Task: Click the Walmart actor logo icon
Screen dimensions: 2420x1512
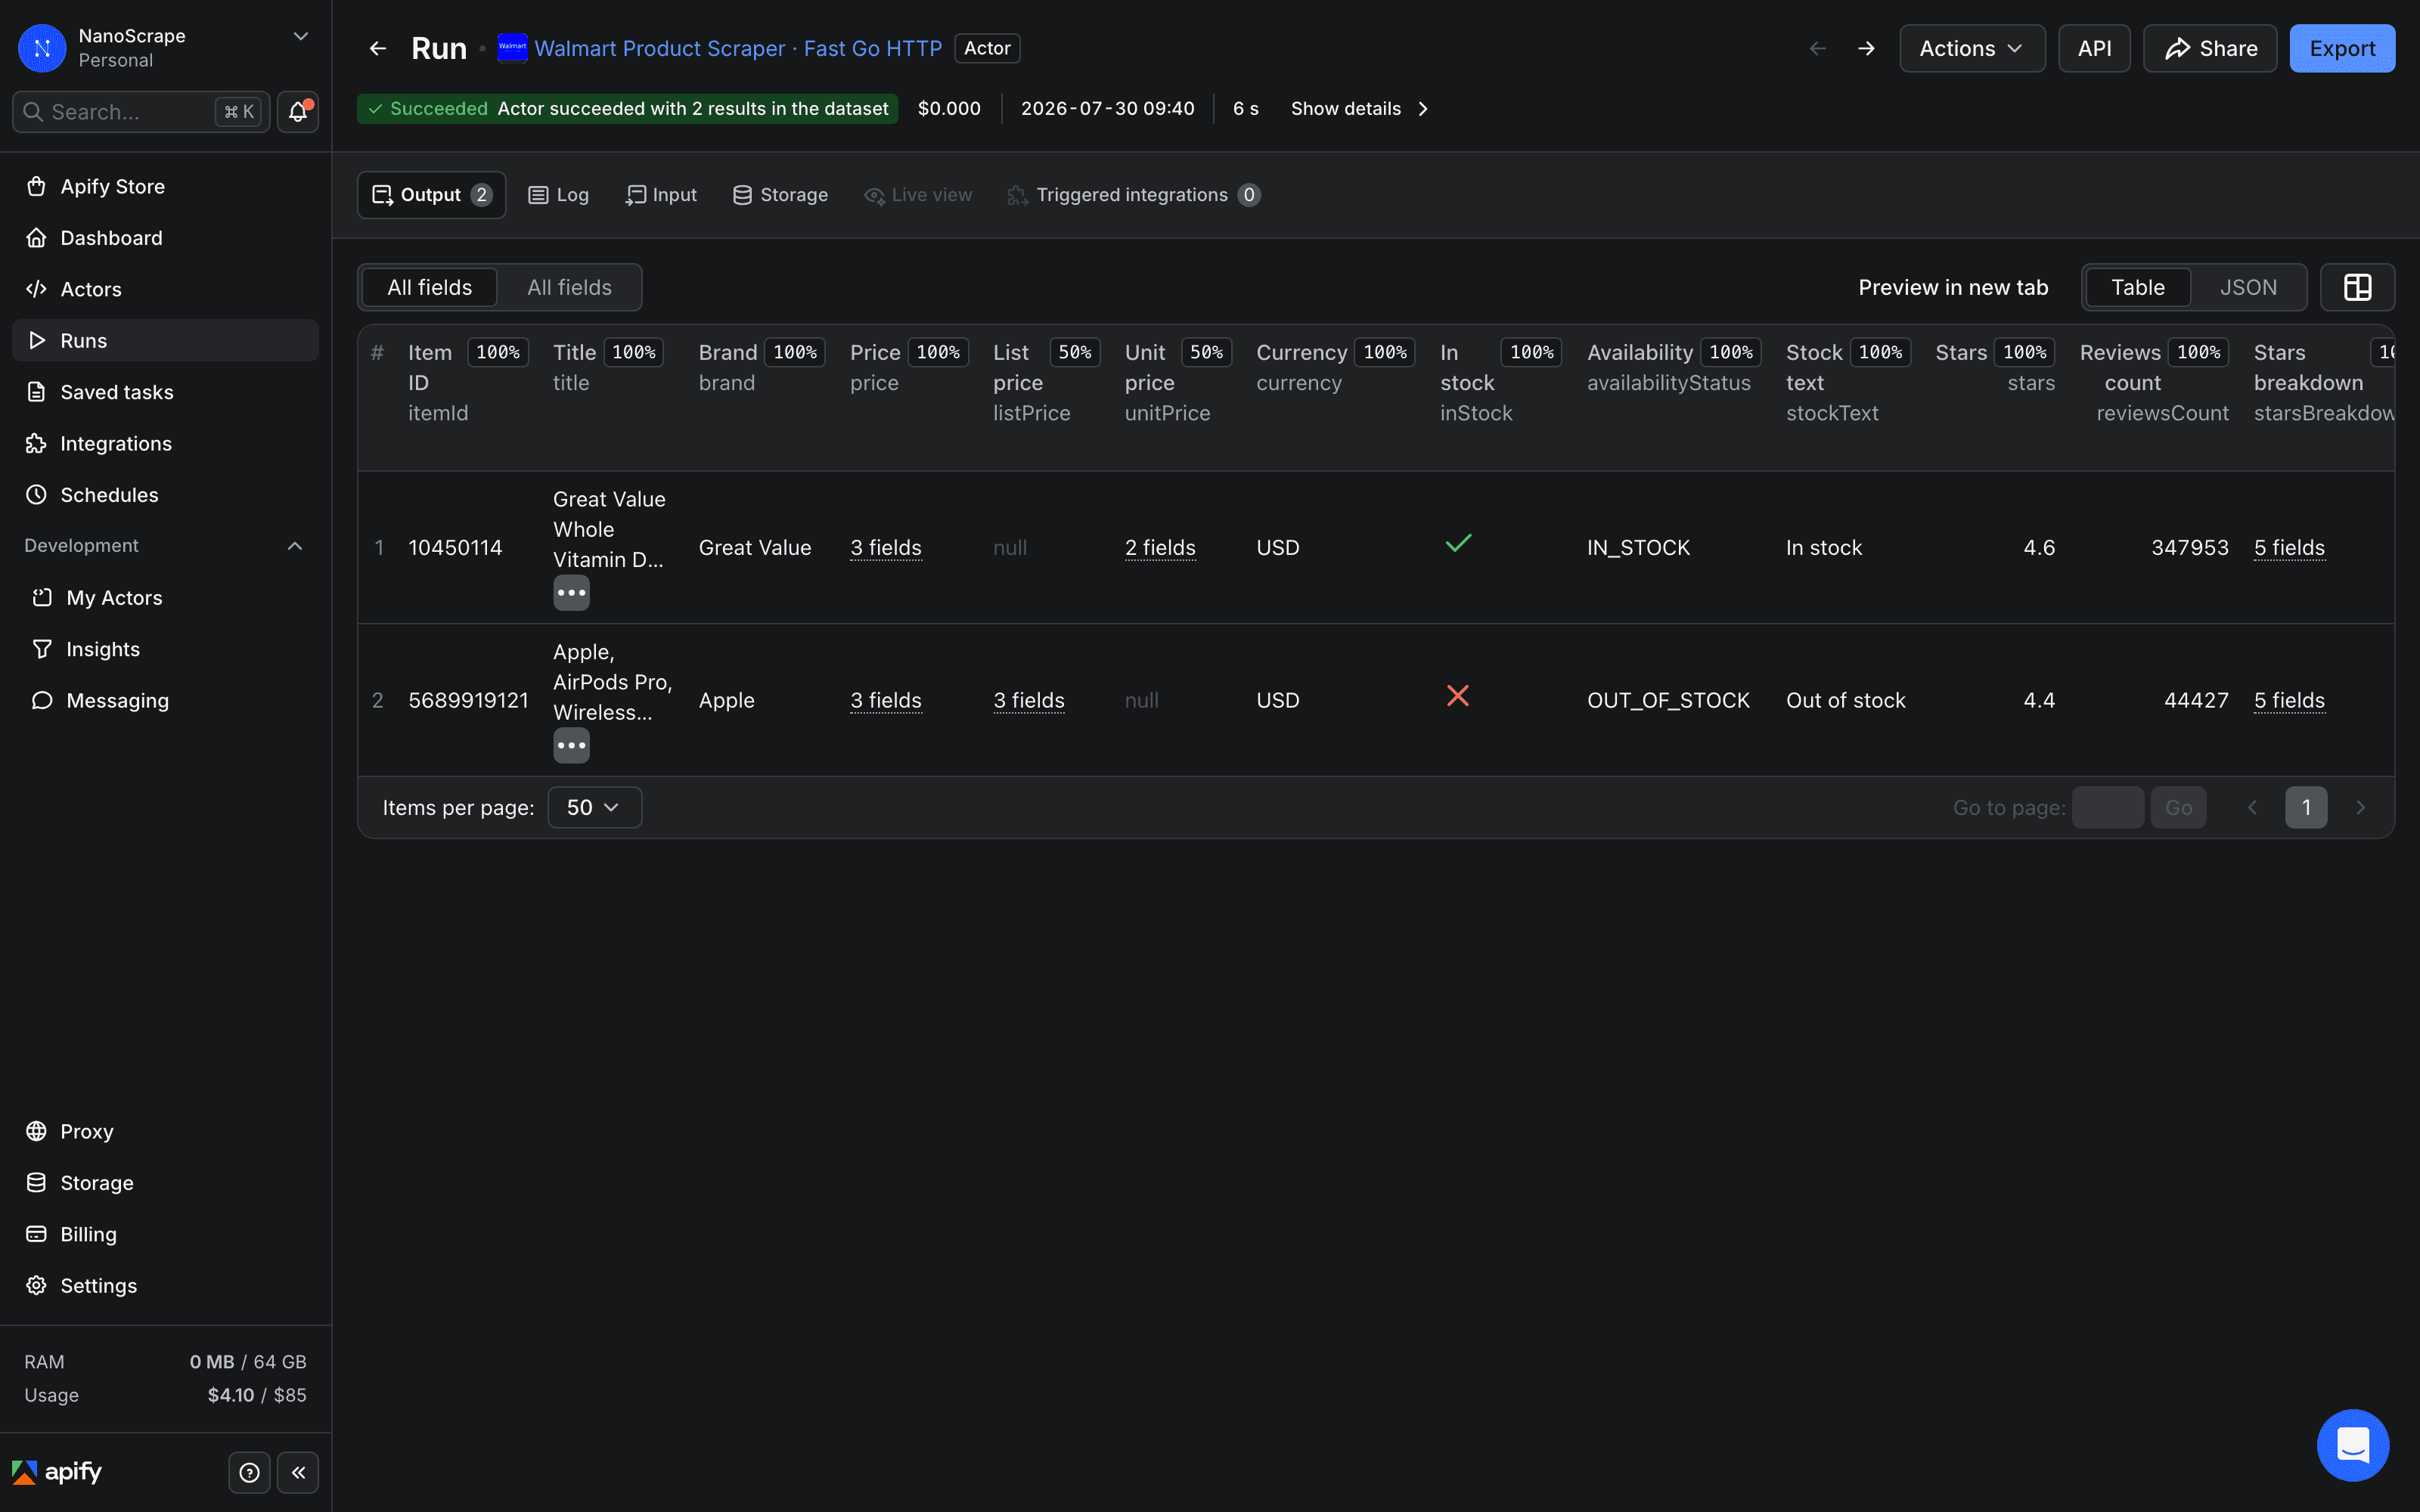Action: point(513,48)
